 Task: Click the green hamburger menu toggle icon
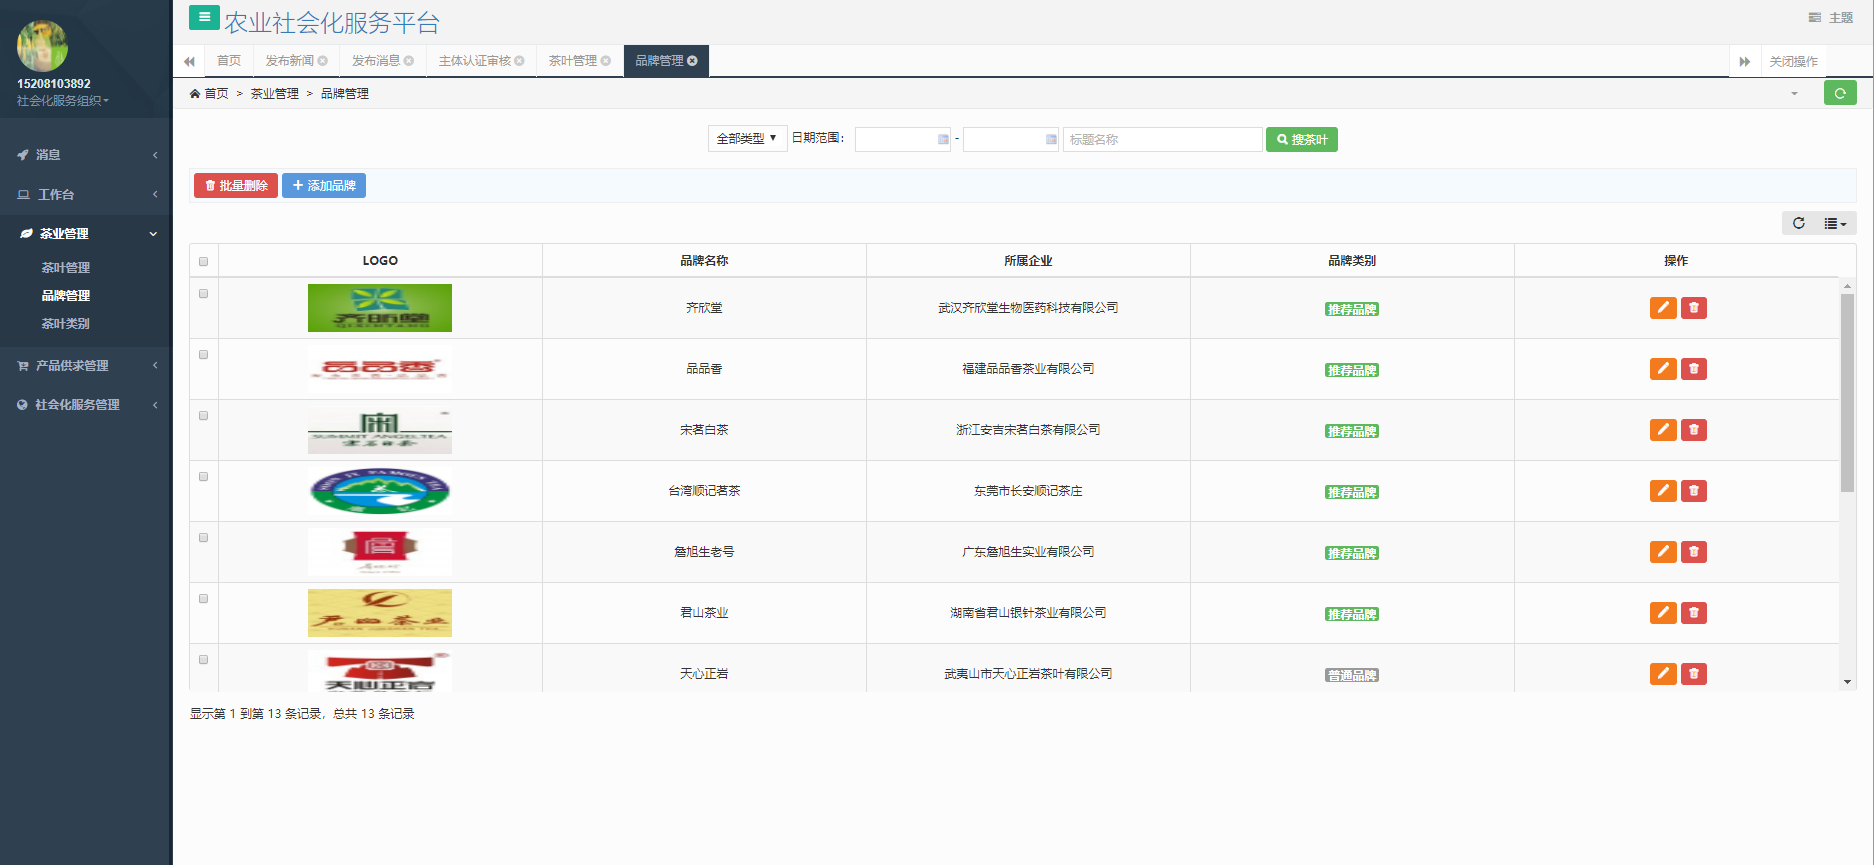(x=204, y=17)
